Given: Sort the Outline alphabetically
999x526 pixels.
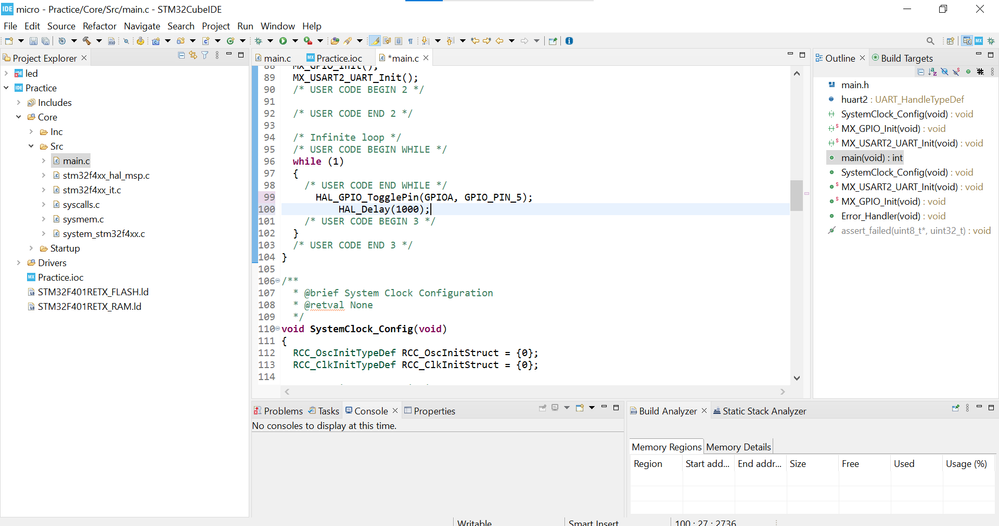Looking at the screenshot, I should pos(933,72).
